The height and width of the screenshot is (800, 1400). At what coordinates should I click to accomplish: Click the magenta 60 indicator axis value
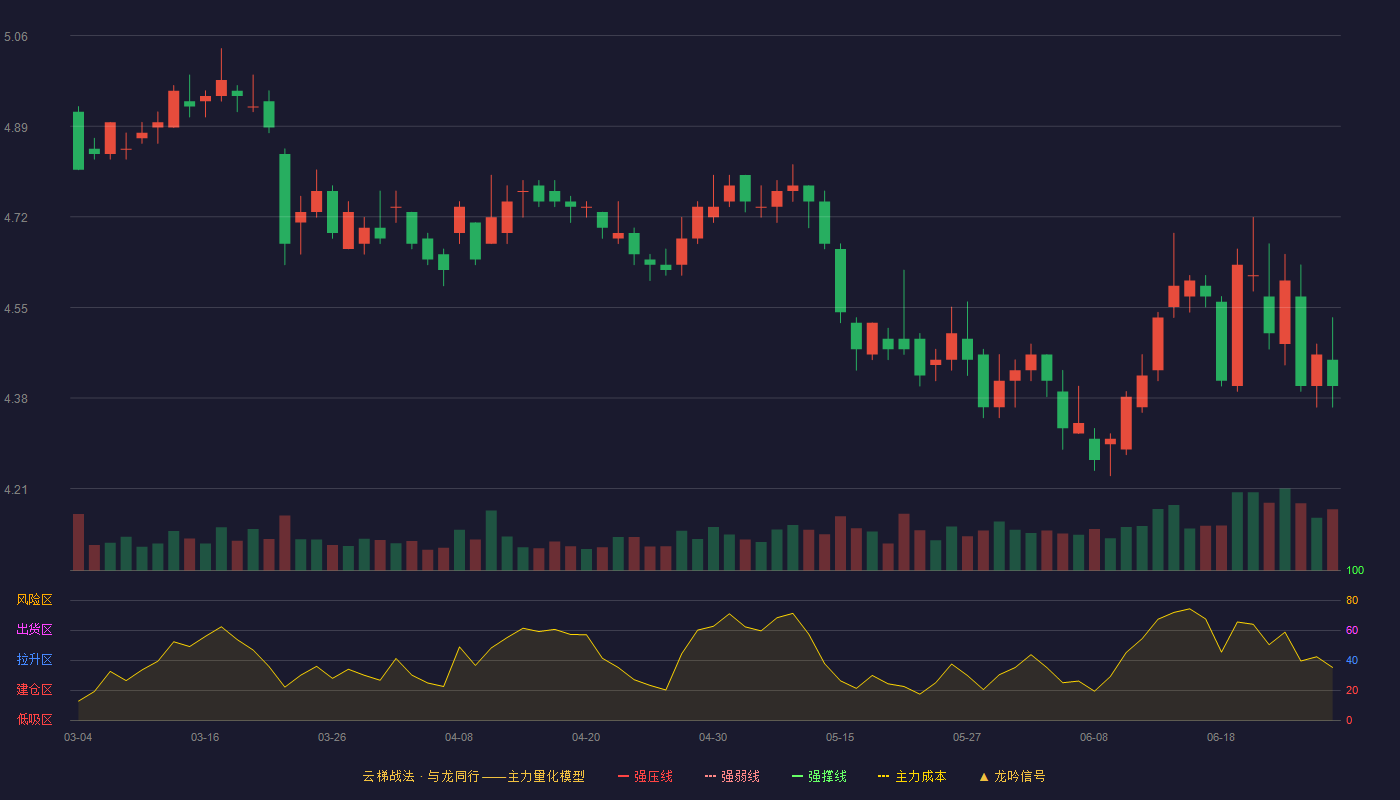pyautogui.click(x=1352, y=630)
